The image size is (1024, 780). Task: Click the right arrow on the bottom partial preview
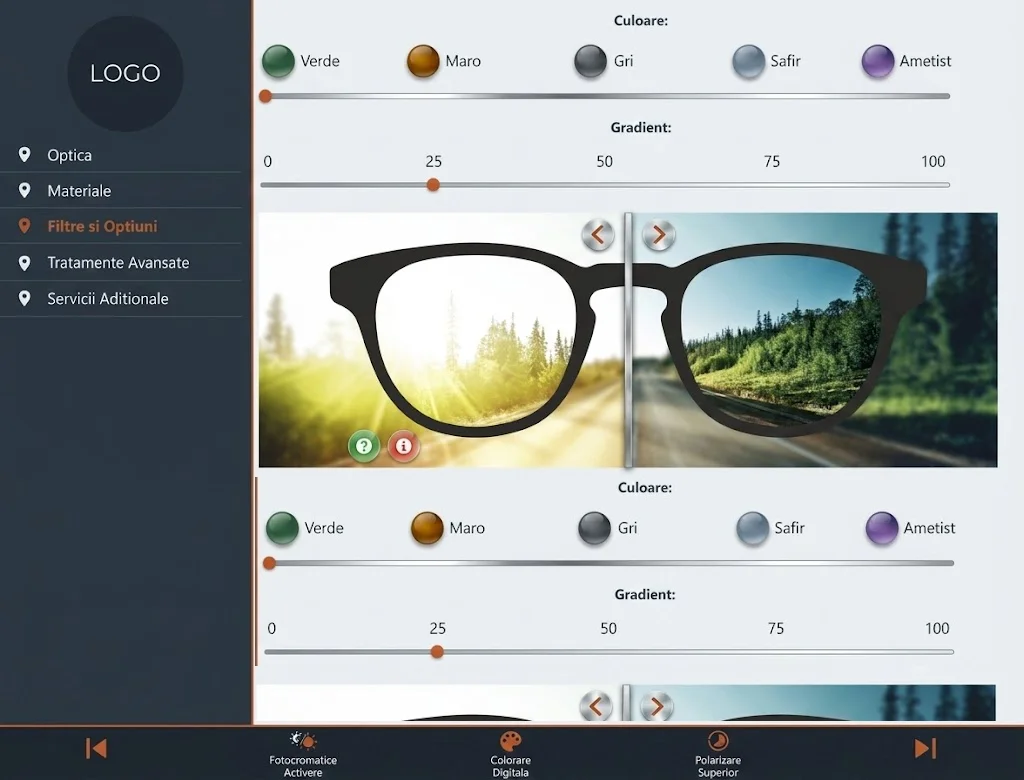click(x=656, y=706)
